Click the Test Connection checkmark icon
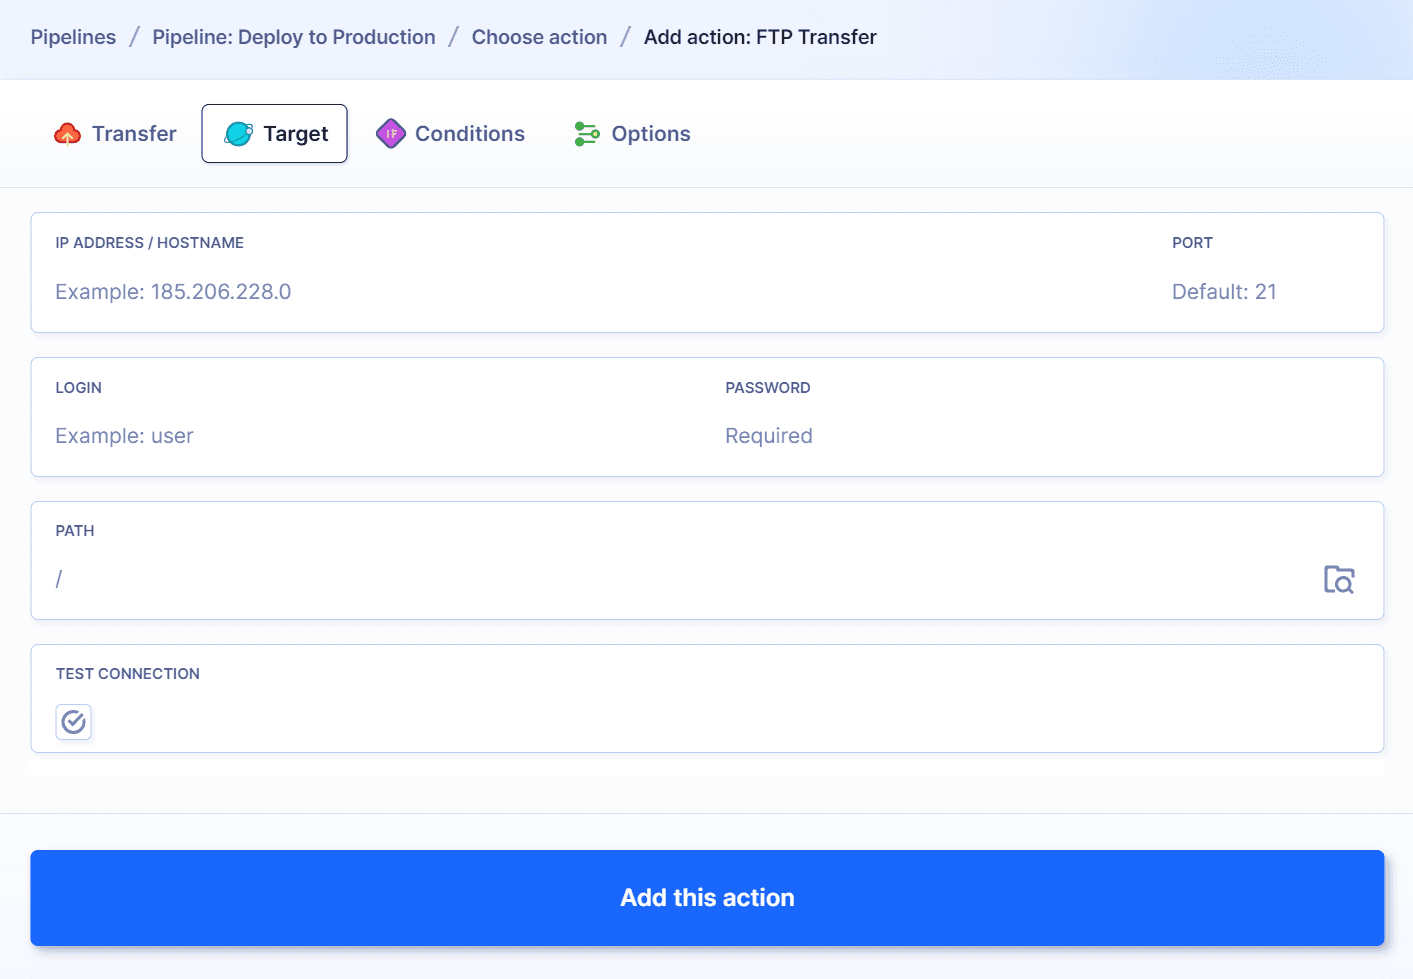The height and width of the screenshot is (979, 1413). (73, 721)
